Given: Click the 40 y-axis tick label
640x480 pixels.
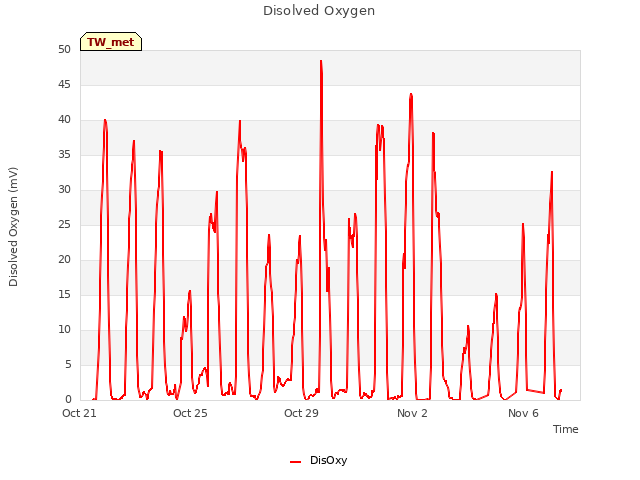Looking at the screenshot, I should pos(64,120).
